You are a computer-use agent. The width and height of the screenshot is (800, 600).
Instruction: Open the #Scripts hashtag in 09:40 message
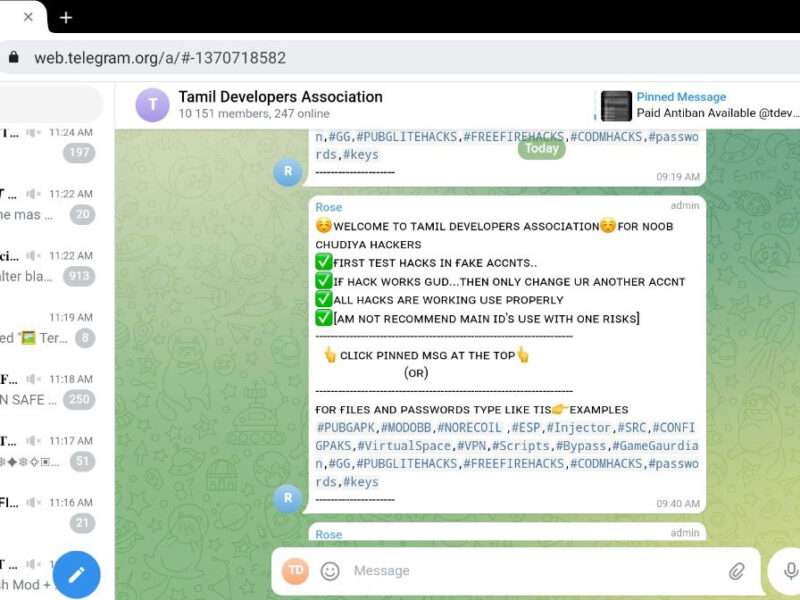520,446
